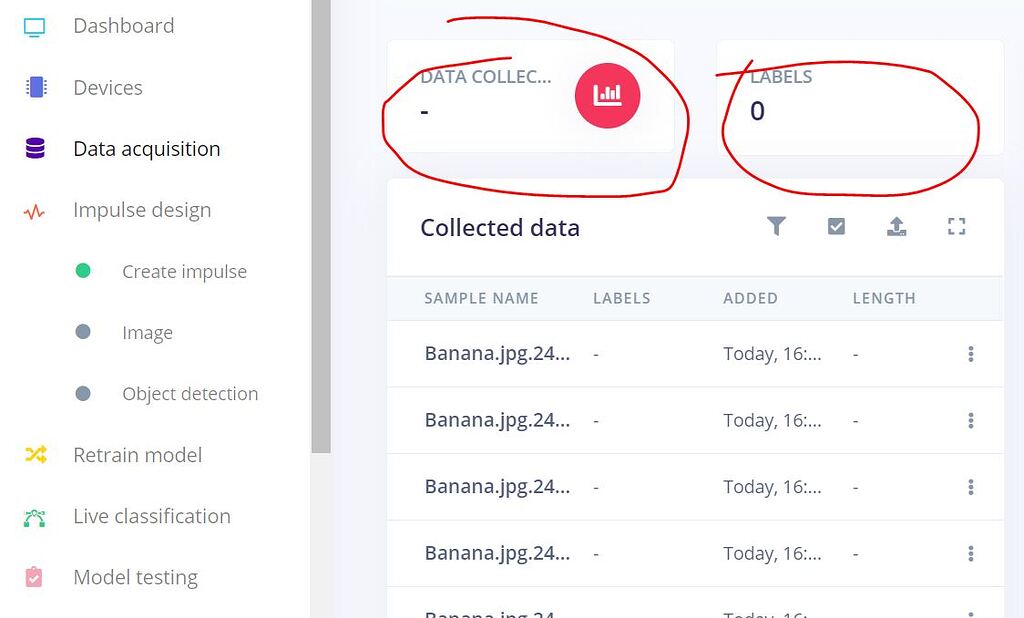
Task: Click the sidebar vertical scrollbar
Action: pyautogui.click(x=321, y=226)
